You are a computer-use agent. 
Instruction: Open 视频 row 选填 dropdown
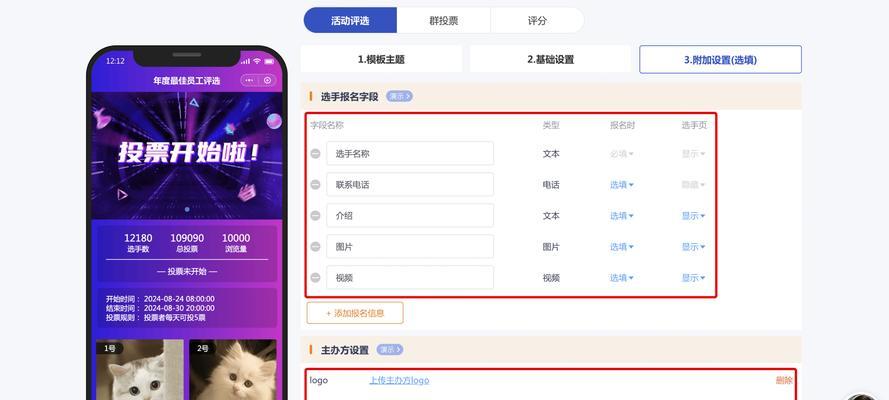pyautogui.click(x=621, y=278)
